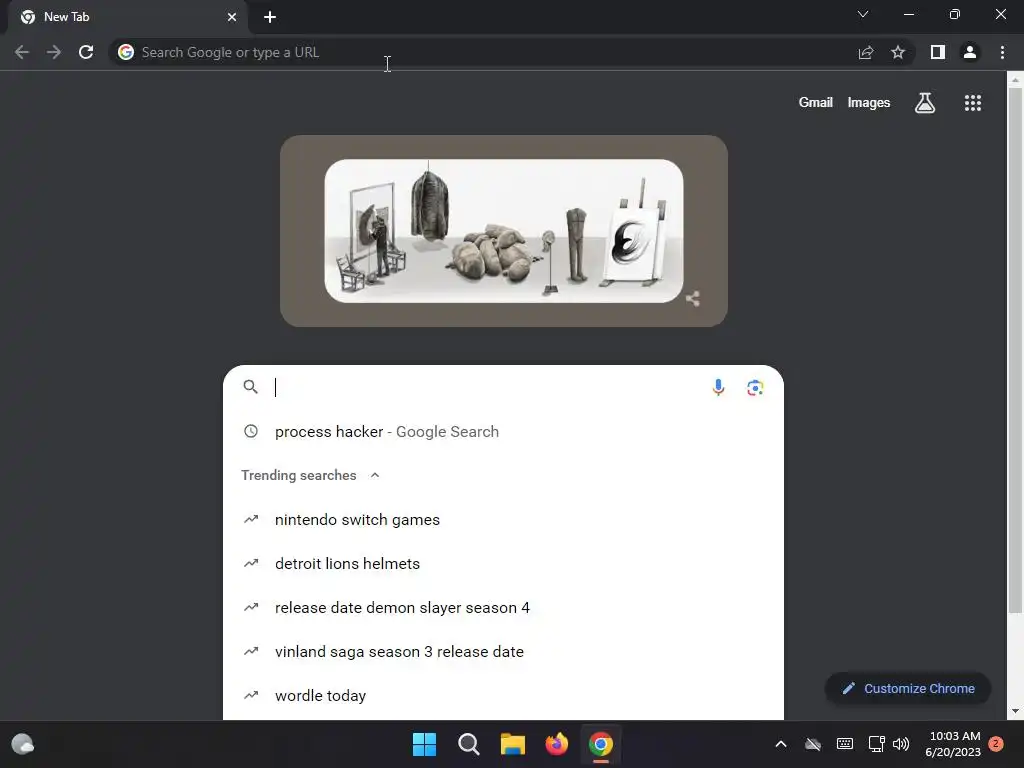Click the scrollbar down arrow
Viewport: 1024px width, 768px height.
pos(1015,711)
